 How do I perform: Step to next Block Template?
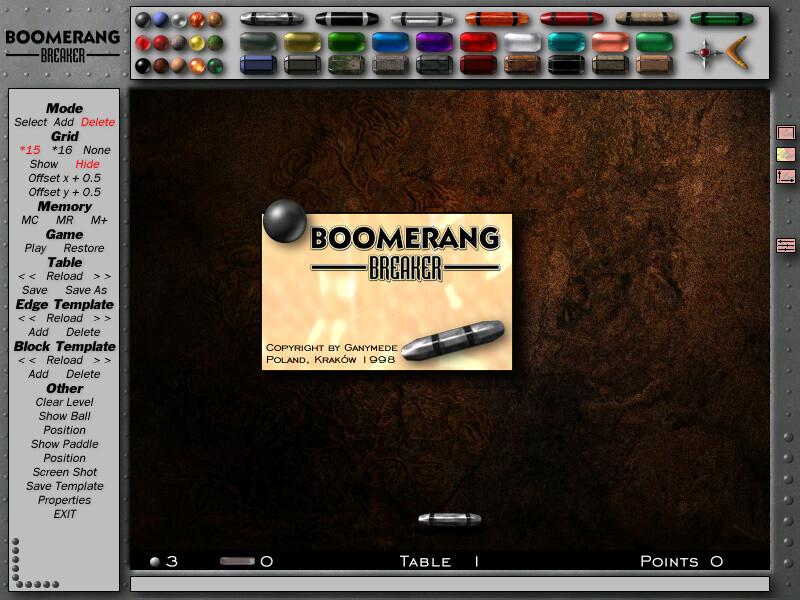[x=102, y=360]
